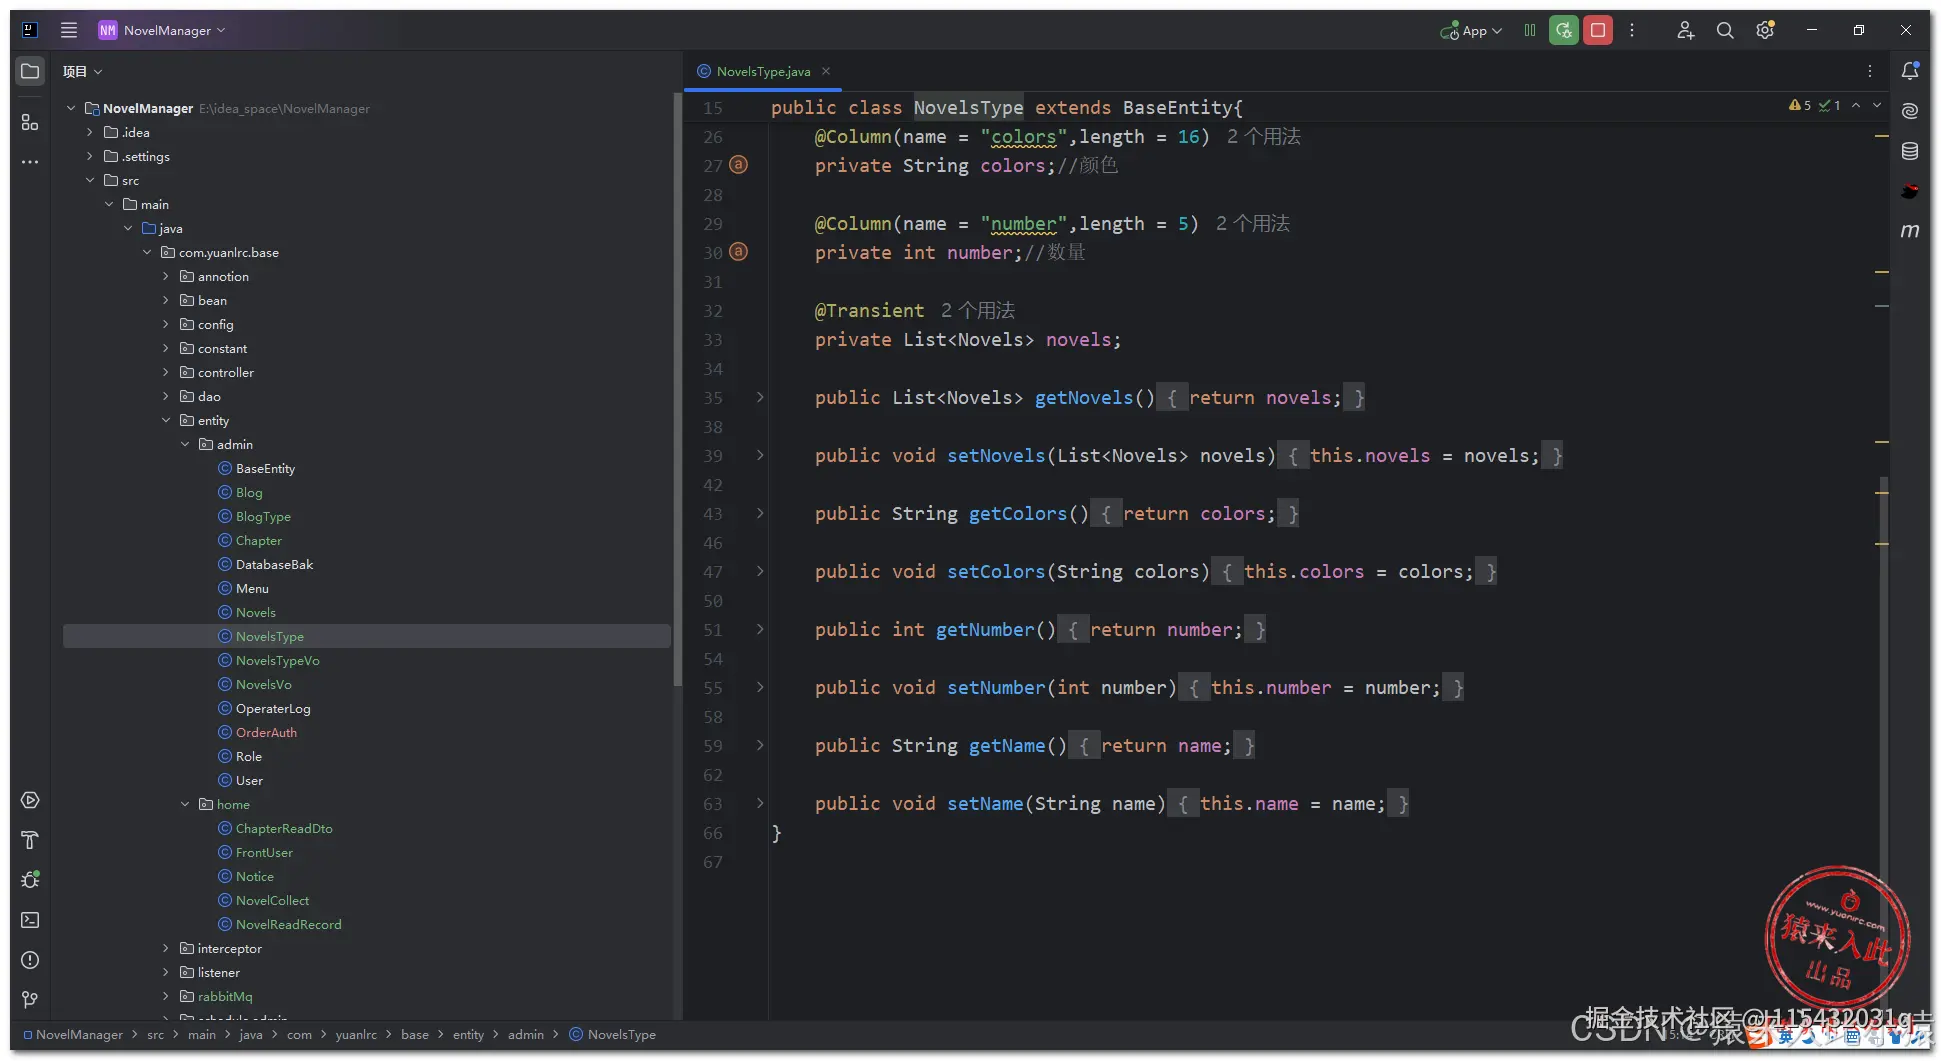Viewport: 1941px width, 1061px height.
Task: Select the interceptor package
Action: tap(229, 948)
